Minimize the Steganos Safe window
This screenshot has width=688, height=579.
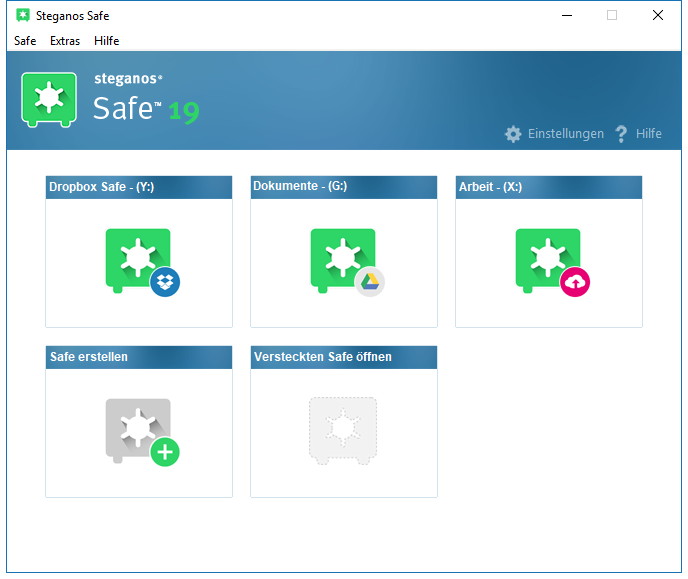pos(567,15)
